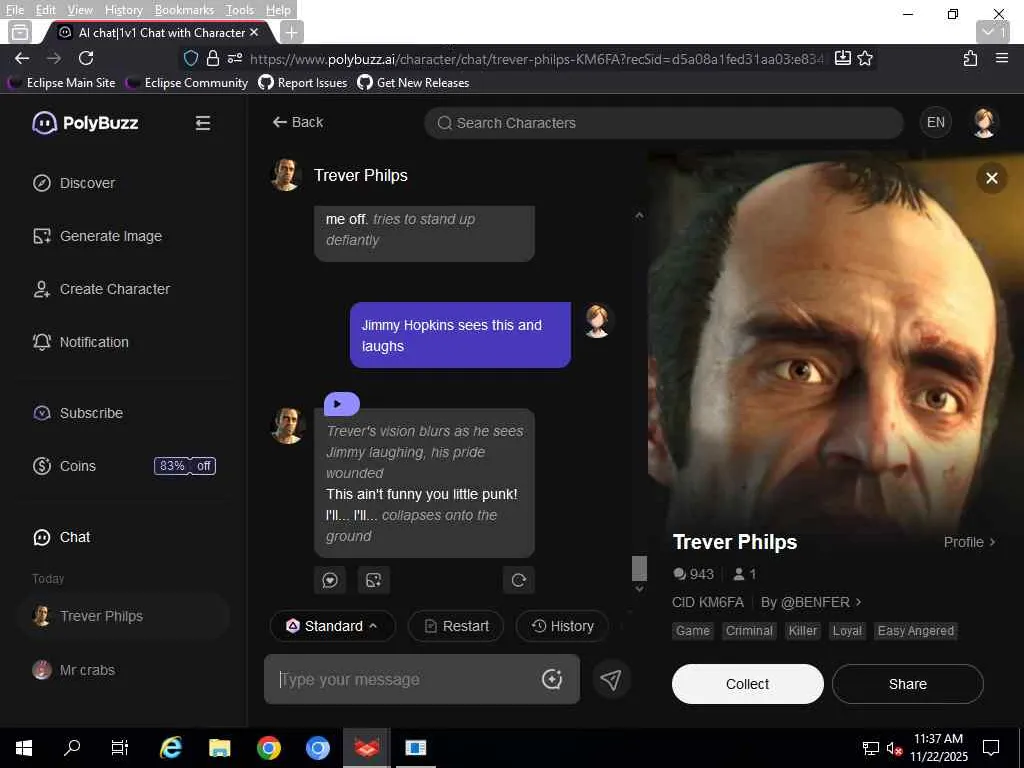This screenshot has width=1024, height=768.
Task: Generate image from message icon
Action: click(374, 580)
